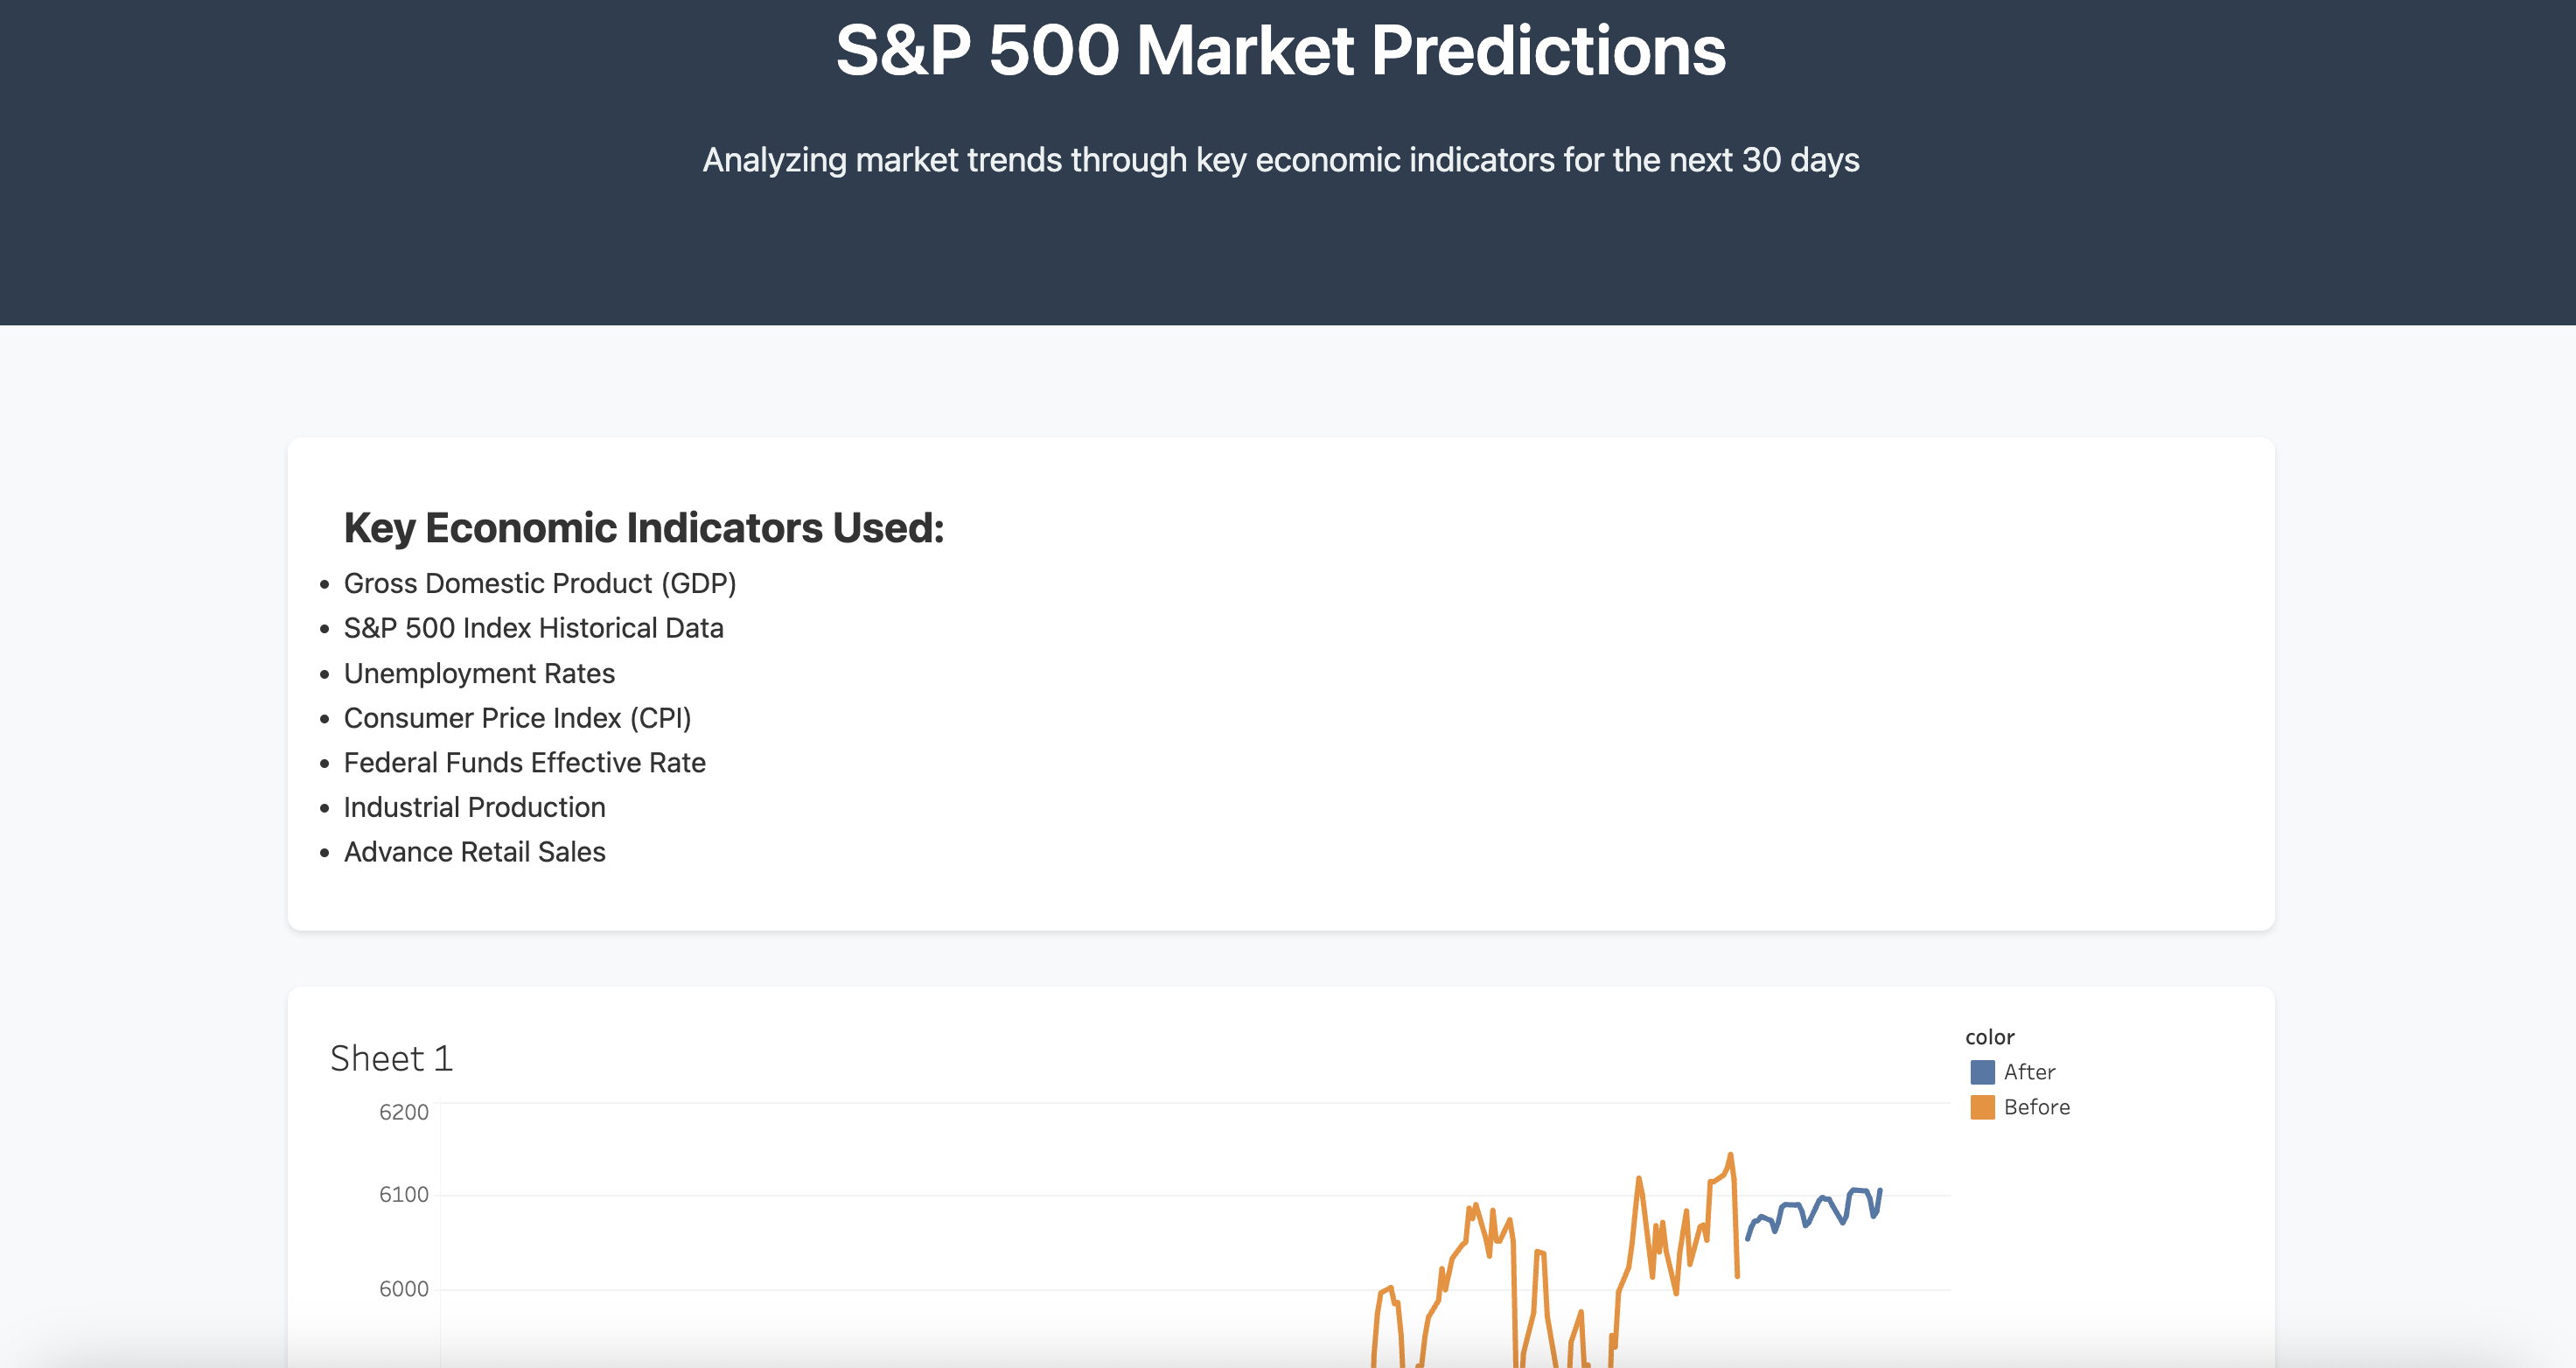2576x1368 pixels.
Task: Select the S&P 500 Index Historical Data item
Action: [533, 628]
